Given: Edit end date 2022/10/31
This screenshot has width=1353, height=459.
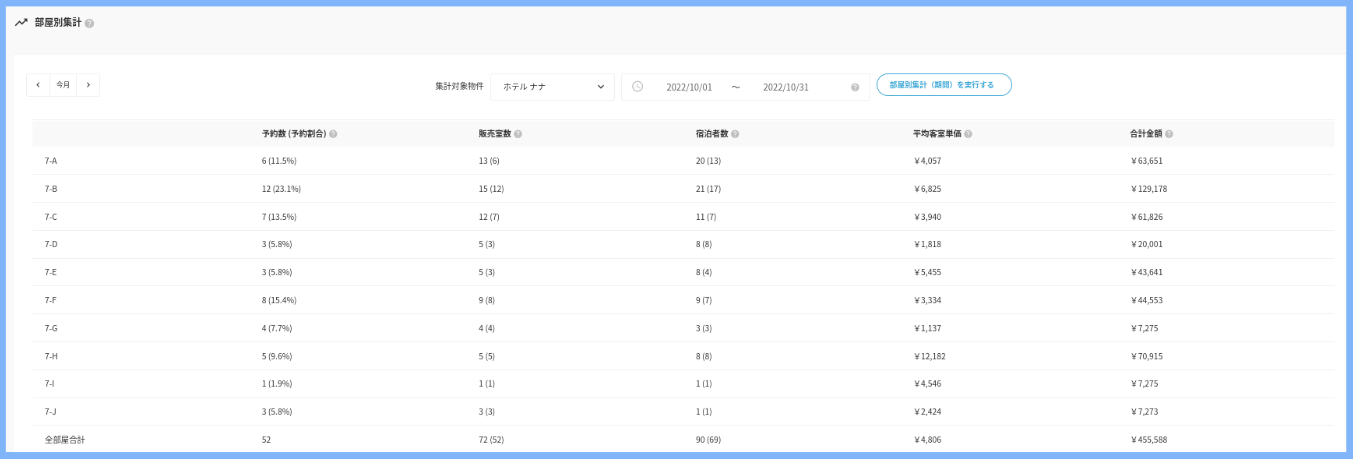Looking at the screenshot, I should tap(785, 87).
